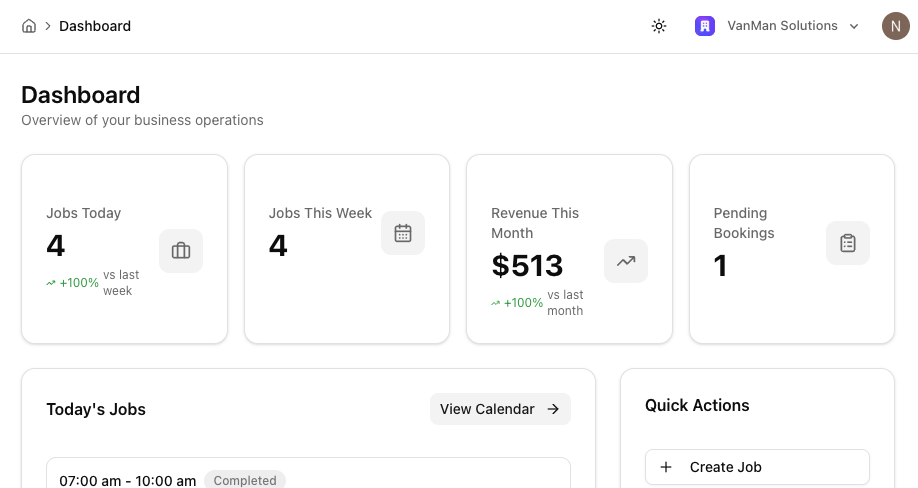Click the plus icon beside Create Job
Image resolution: width=918 pixels, height=488 pixels.
tap(666, 467)
